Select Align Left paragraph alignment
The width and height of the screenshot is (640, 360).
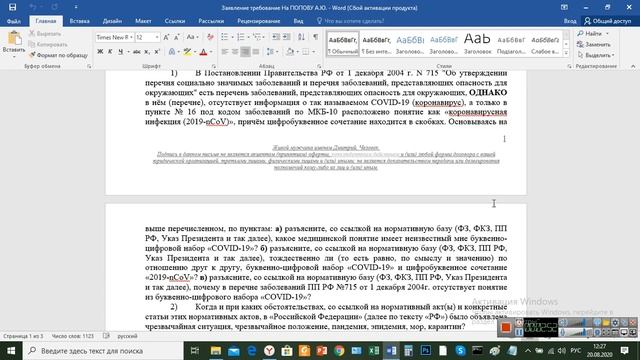tap(224, 52)
